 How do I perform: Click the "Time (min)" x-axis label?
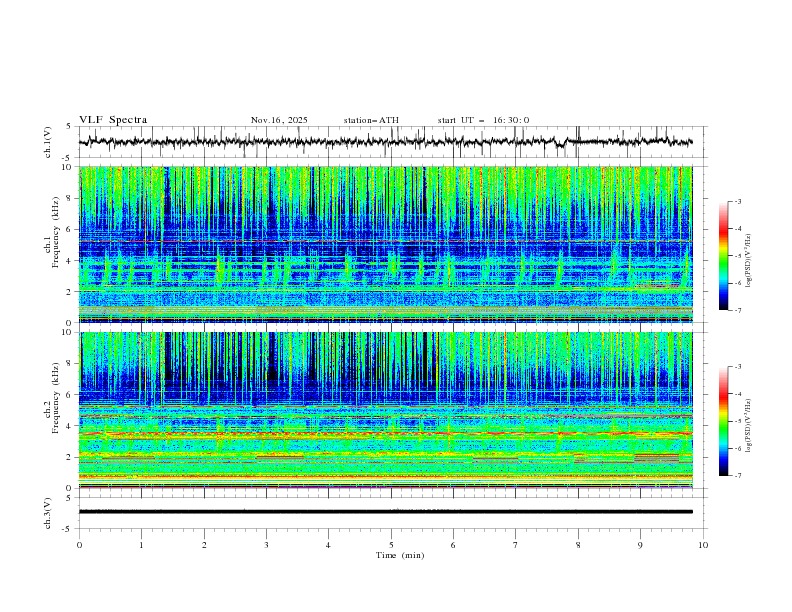point(400,555)
